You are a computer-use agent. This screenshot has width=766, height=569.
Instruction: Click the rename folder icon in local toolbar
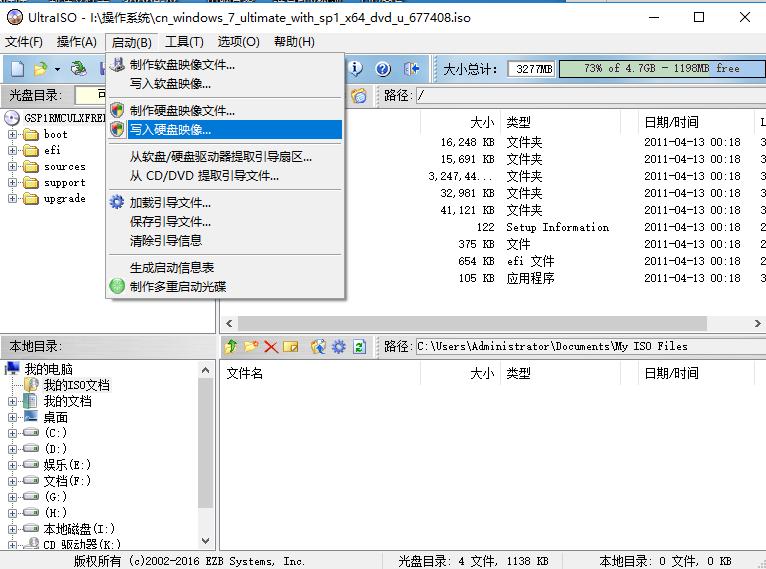[x=290, y=347]
